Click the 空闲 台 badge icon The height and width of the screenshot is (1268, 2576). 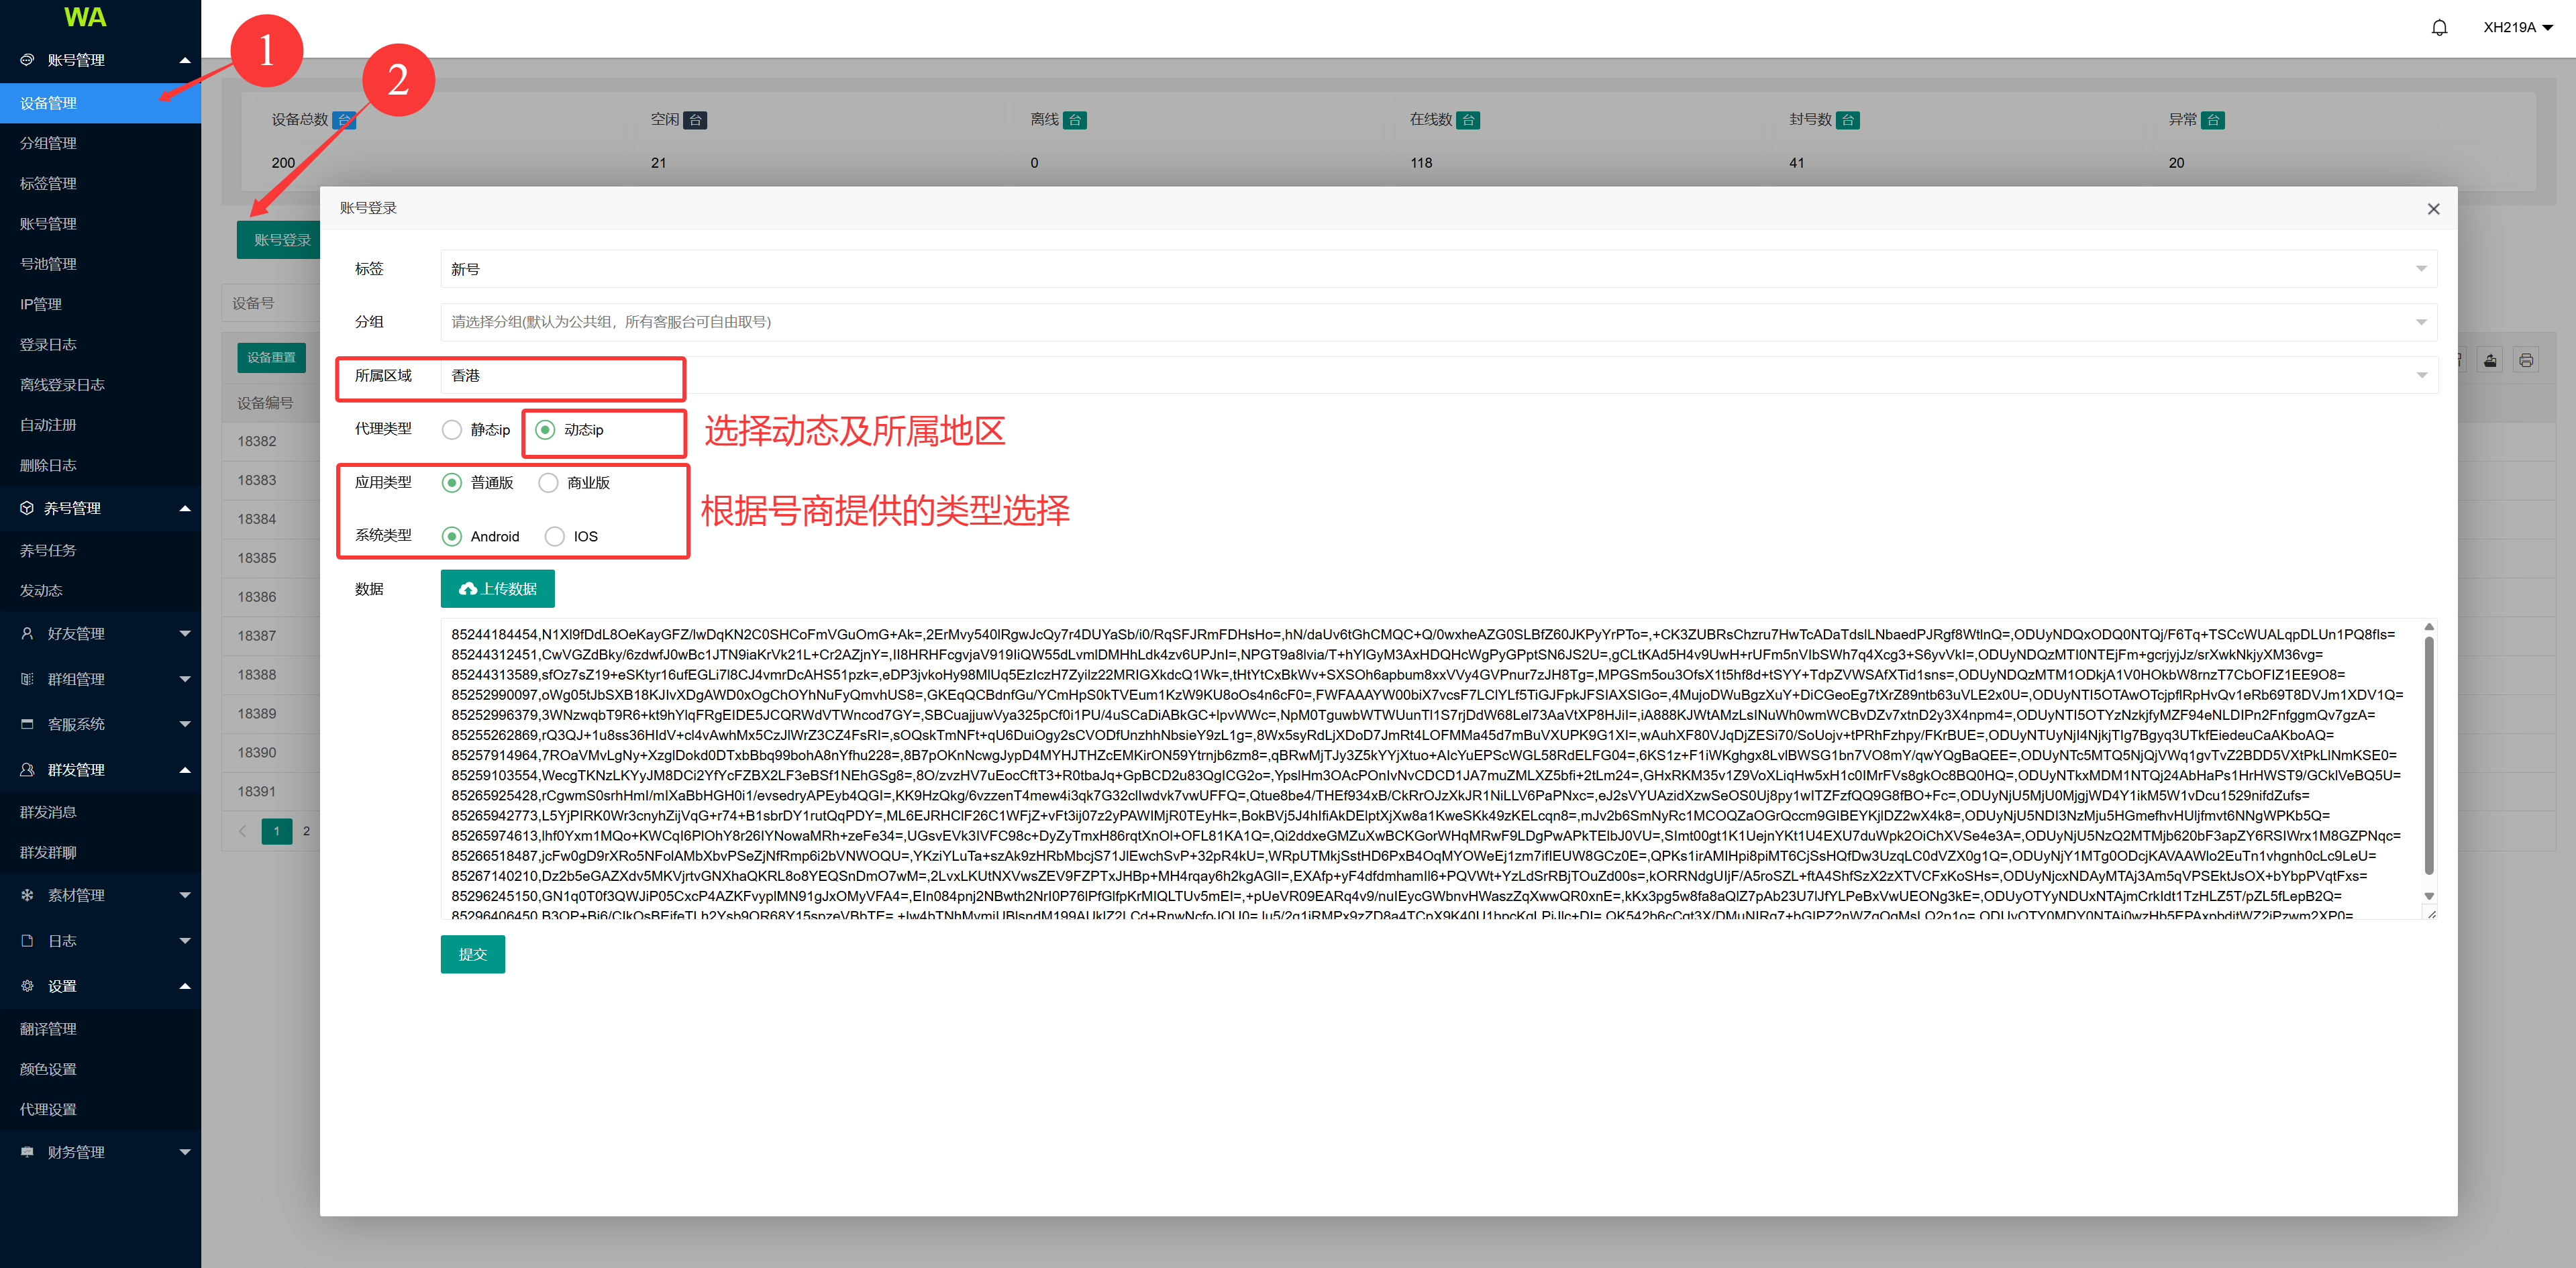coord(695,120)
